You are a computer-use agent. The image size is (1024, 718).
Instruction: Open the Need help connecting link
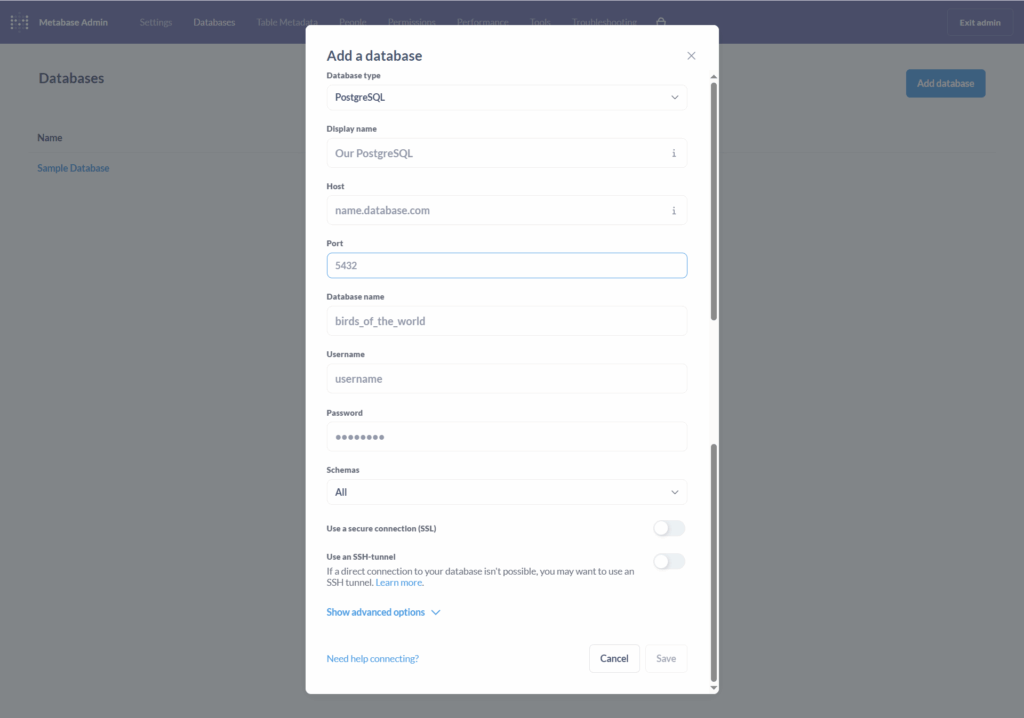point(372,659)
